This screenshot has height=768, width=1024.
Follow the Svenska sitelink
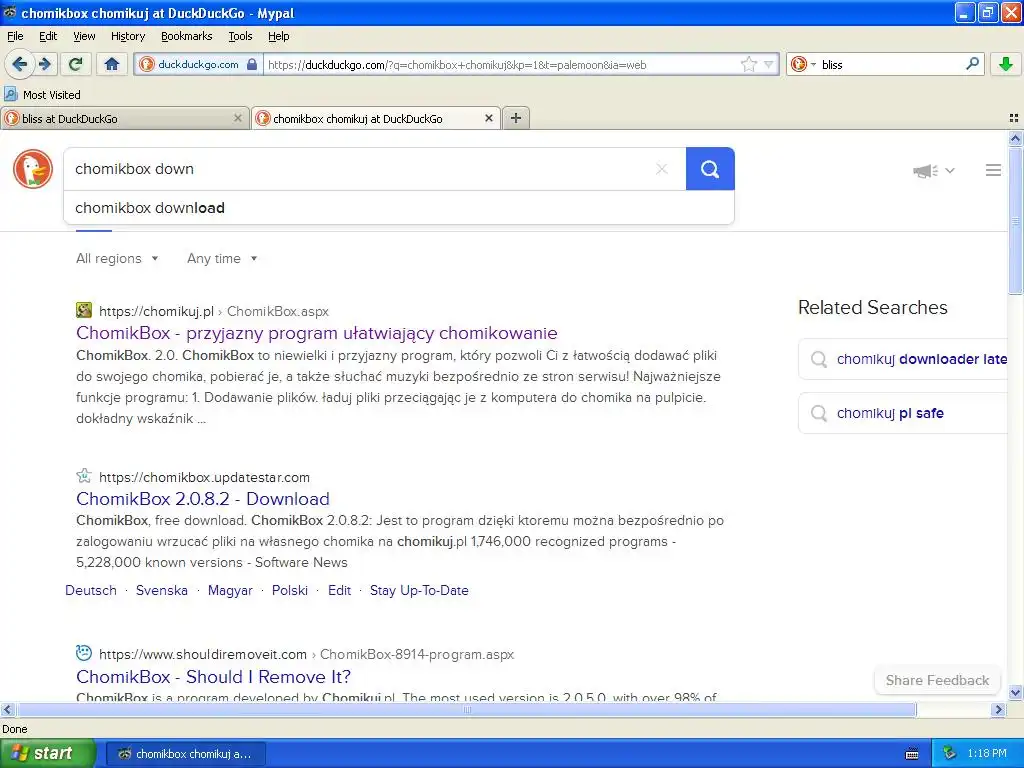161,590
